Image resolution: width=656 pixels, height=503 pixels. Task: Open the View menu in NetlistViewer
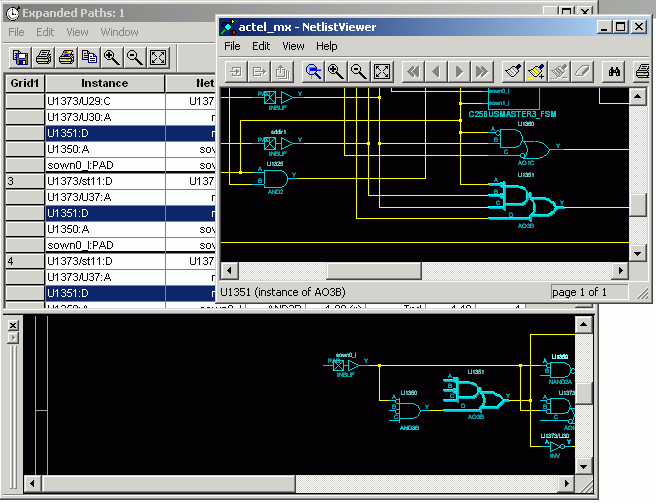point(293,46)
